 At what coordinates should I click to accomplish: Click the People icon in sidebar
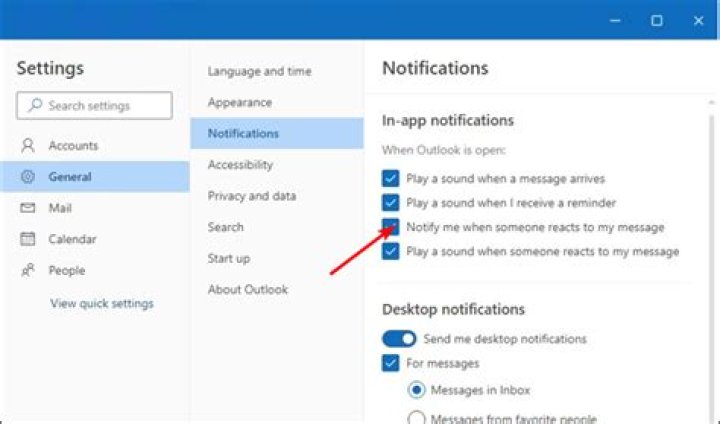pos(28,270)
